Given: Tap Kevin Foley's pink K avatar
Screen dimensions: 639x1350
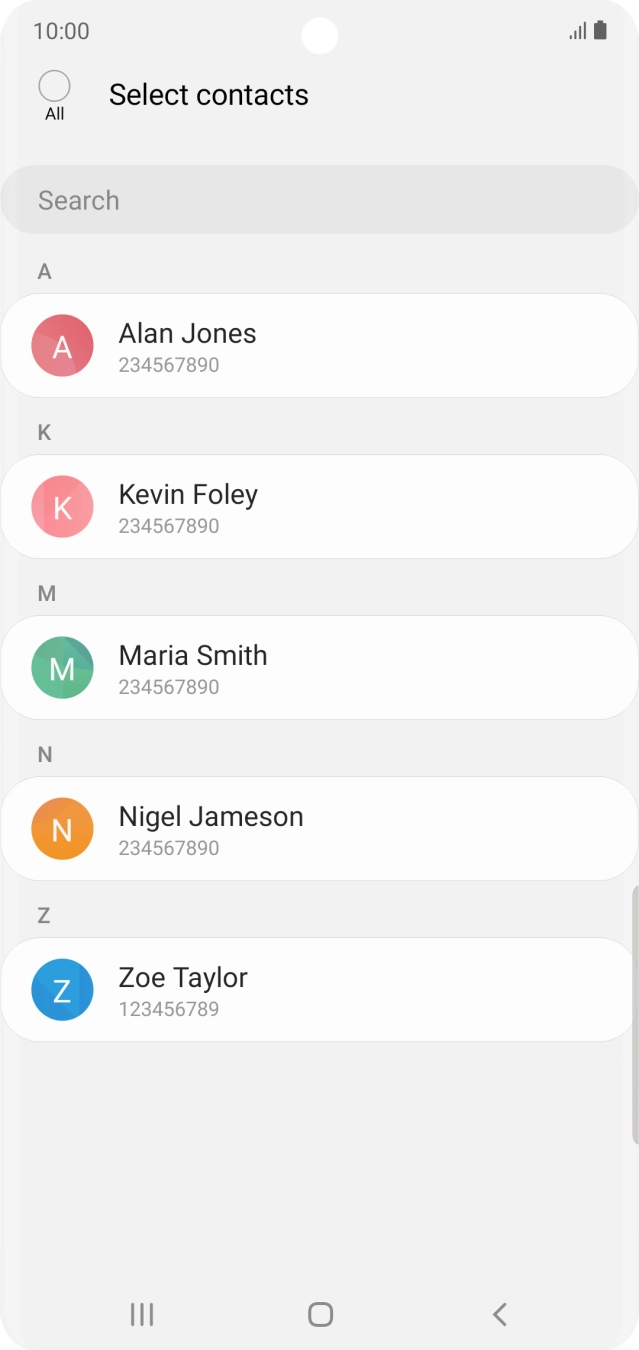Looking at the screenshot, I should pyautogui.click(x=62, y=507).
